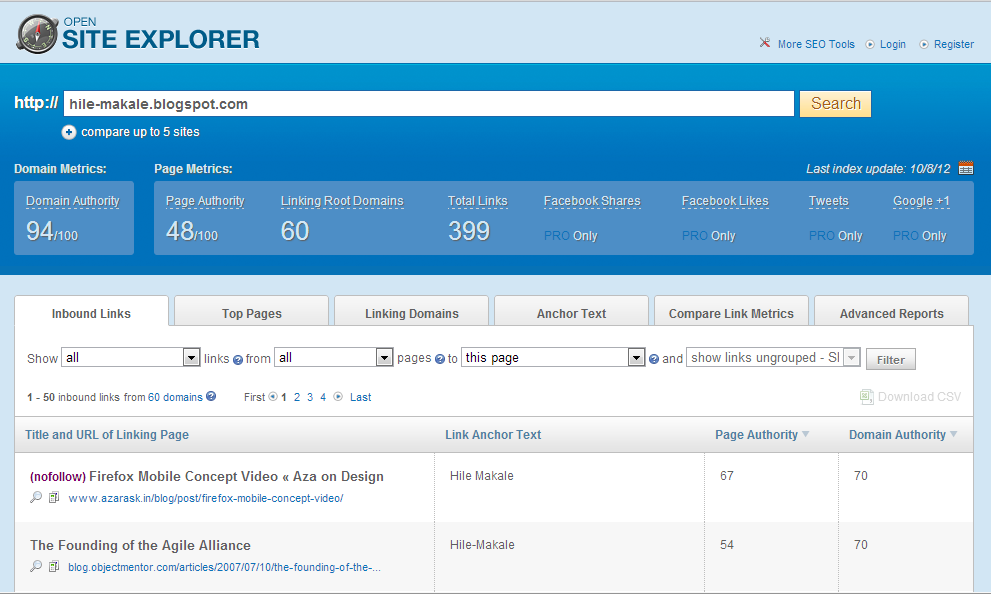The width and height of the screenshot is (991, 594).
Task: Click magnifier icon under Firefox Mobile Concept Video row
Action: (x=36, y=497)
